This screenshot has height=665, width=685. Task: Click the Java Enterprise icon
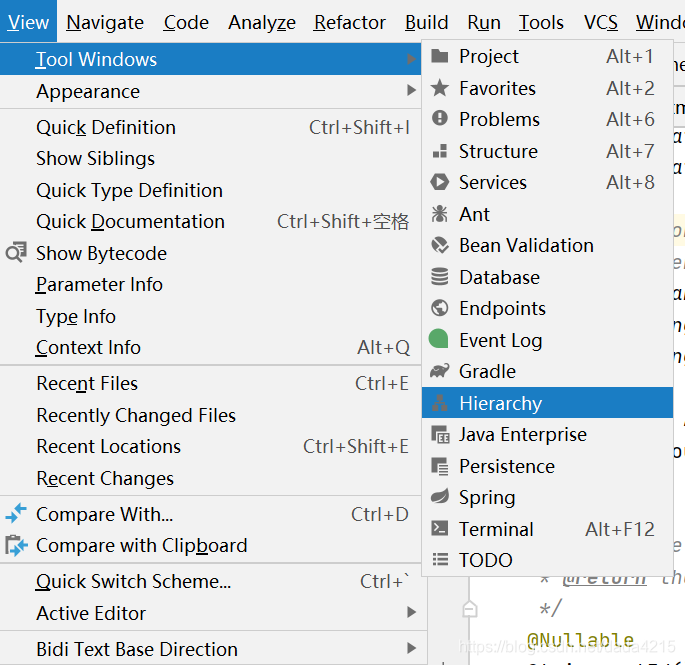(x=440, y=435)
